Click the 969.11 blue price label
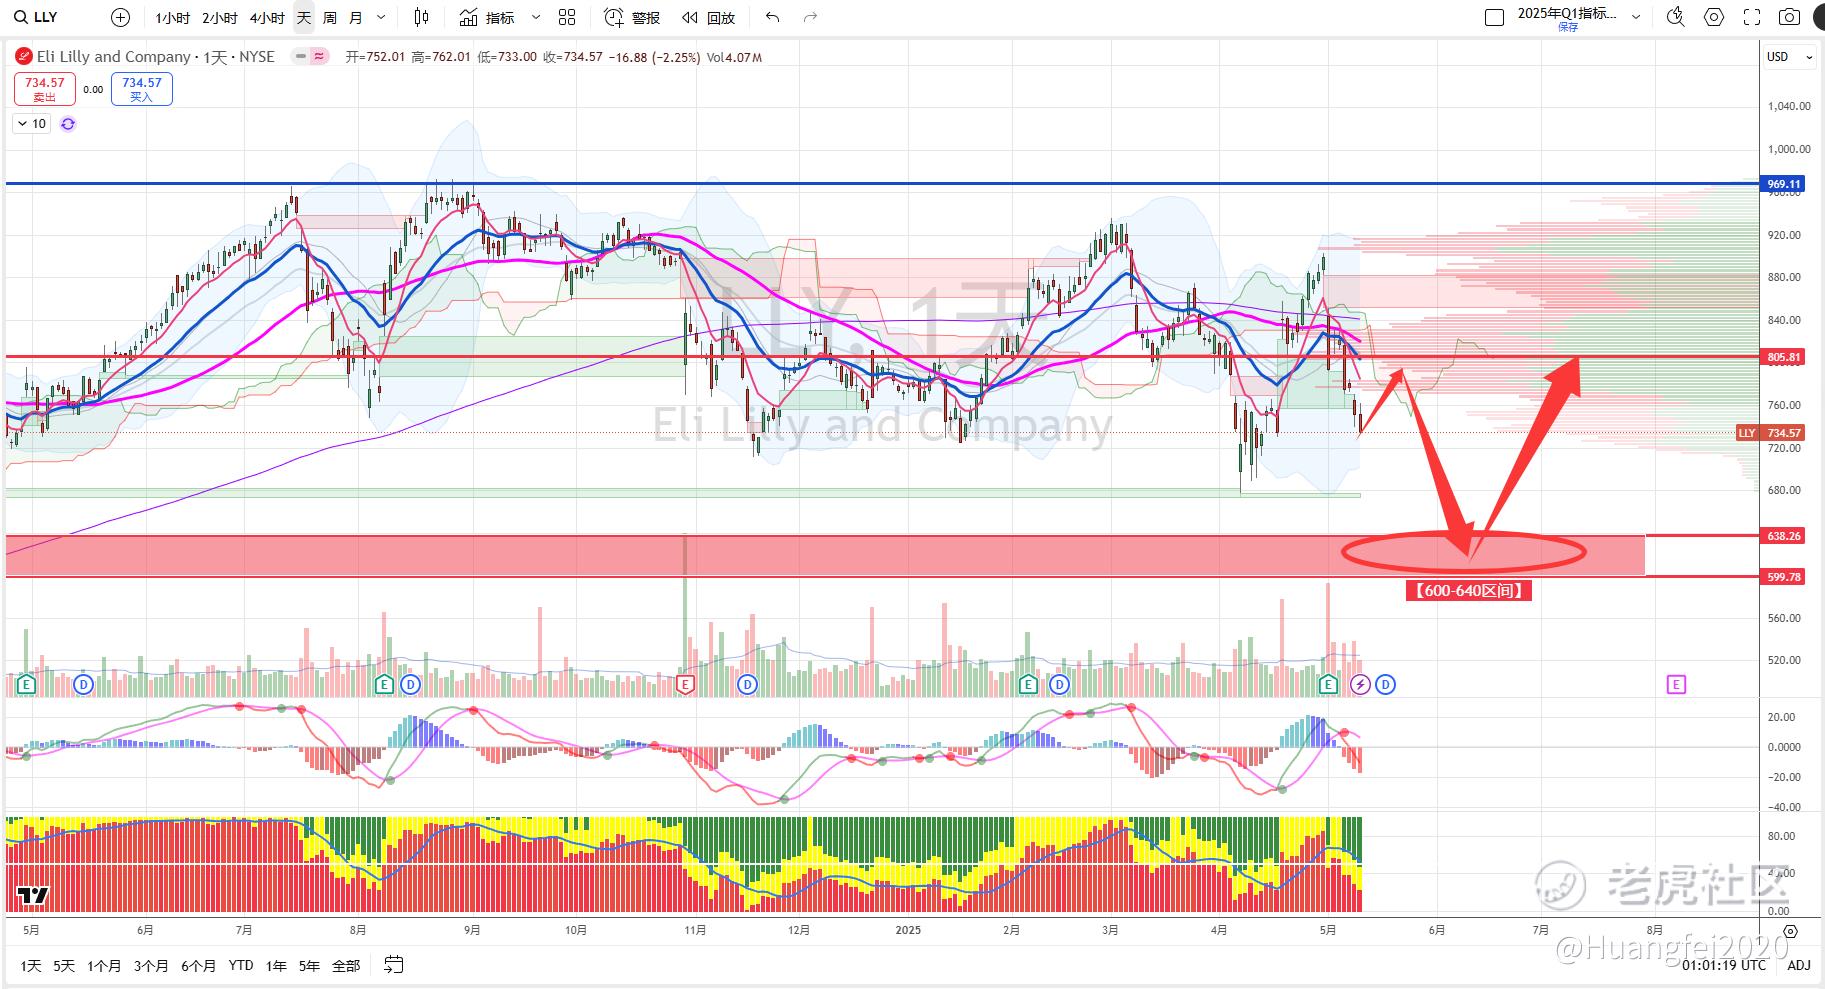This screenshot has width=1825, height=989. point(1783,184)
